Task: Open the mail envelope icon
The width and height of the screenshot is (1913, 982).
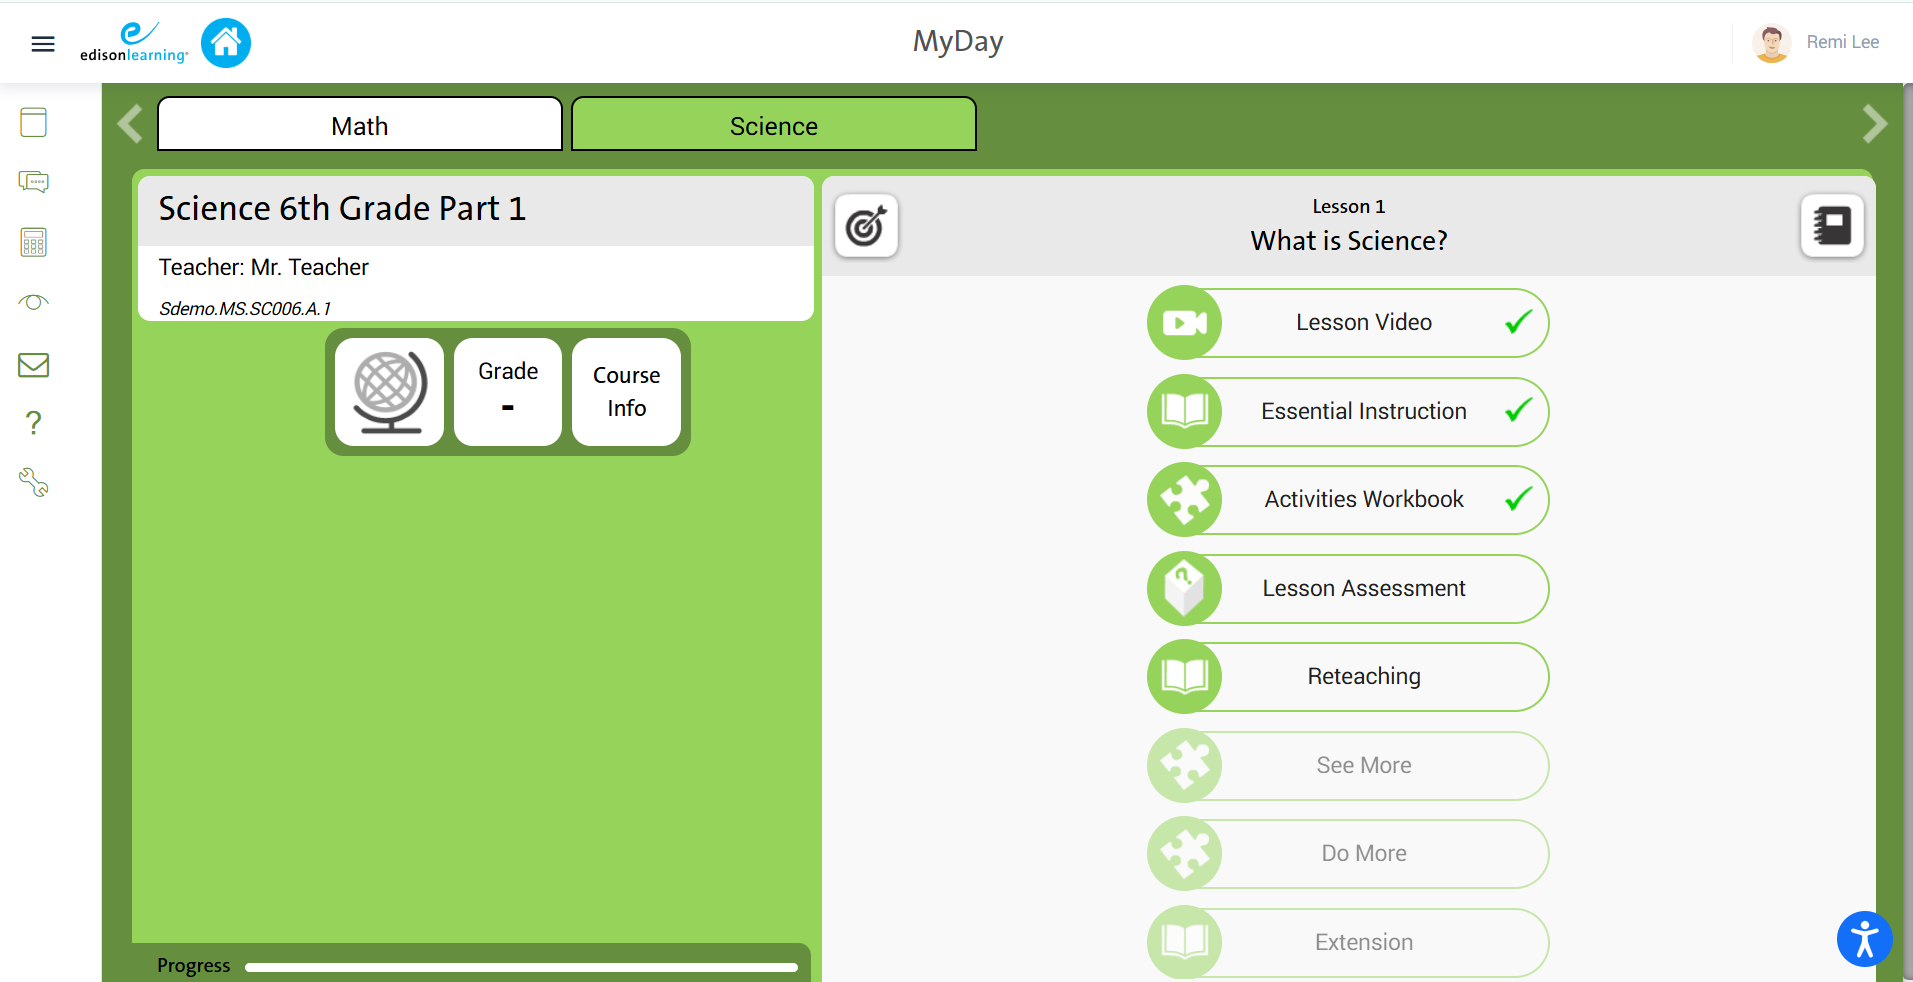Action: (33, 364)
